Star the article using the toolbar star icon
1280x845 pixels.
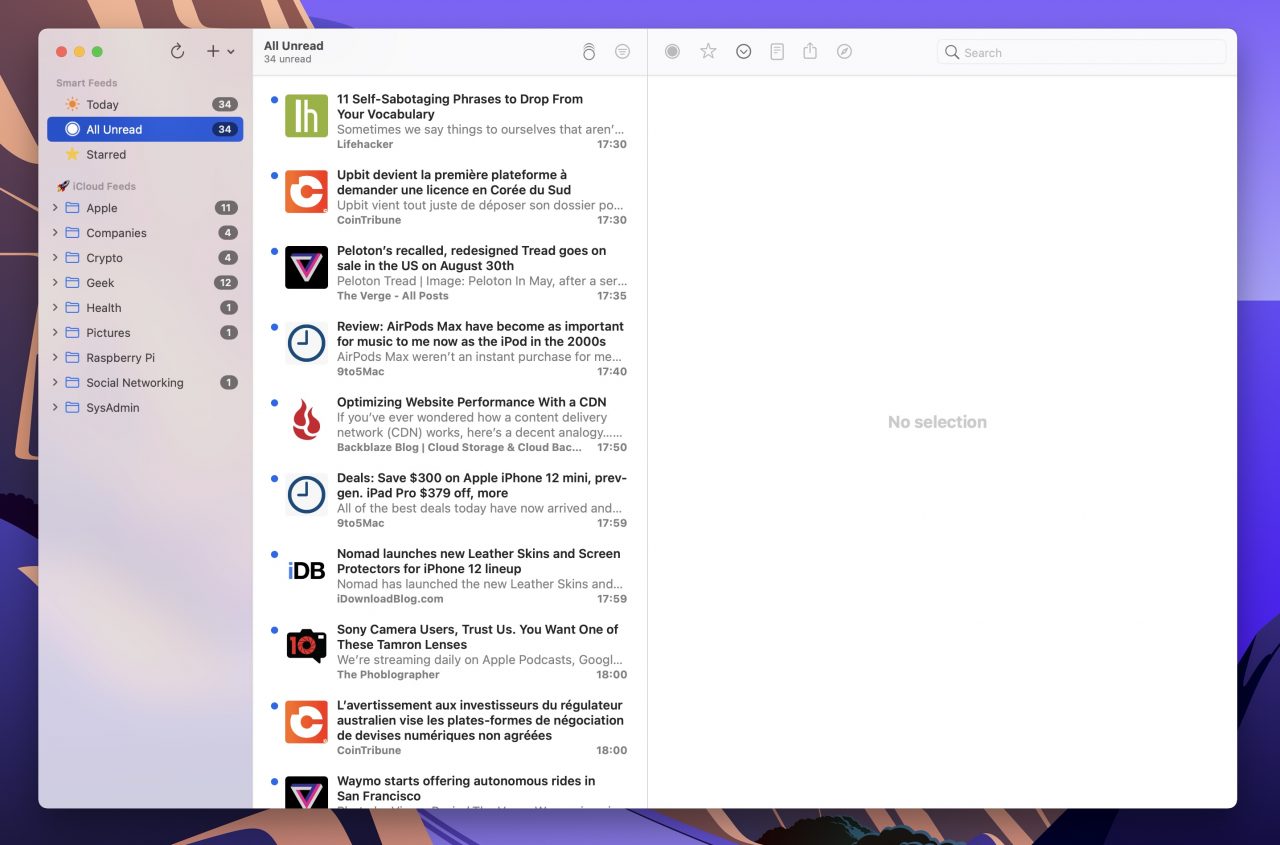[708, 51]
